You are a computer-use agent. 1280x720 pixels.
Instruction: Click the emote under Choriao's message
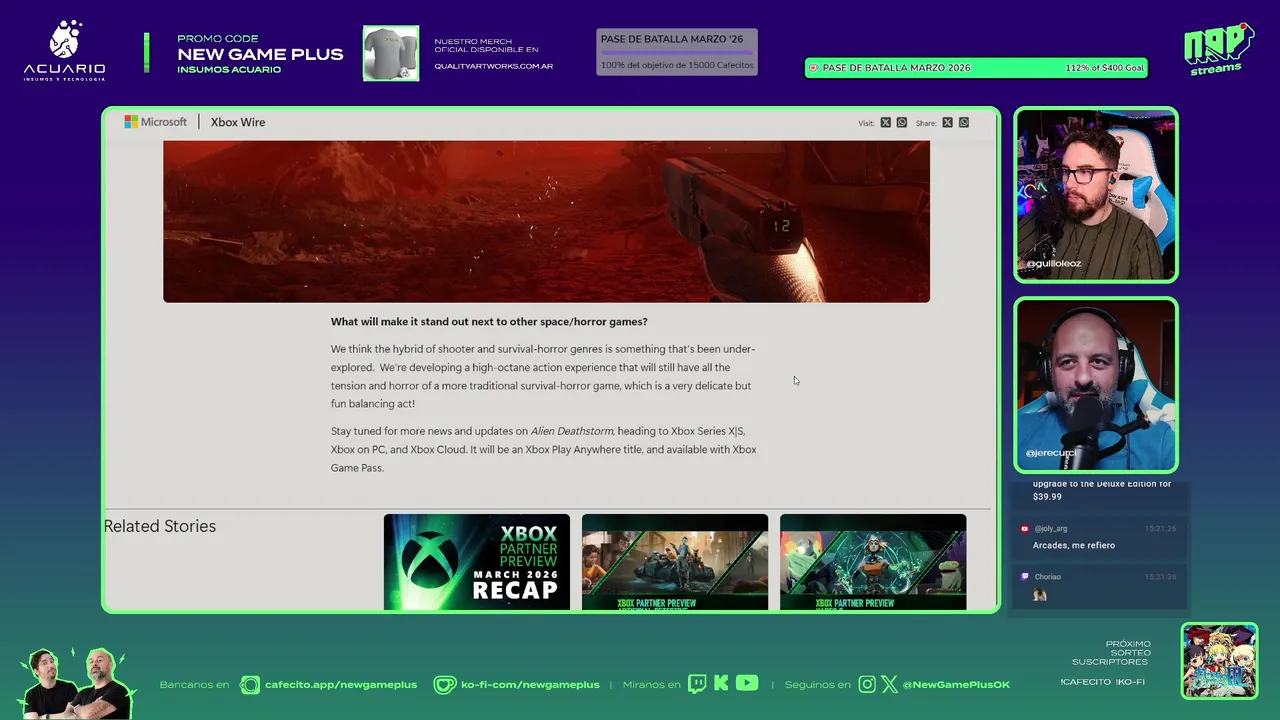1040,594
